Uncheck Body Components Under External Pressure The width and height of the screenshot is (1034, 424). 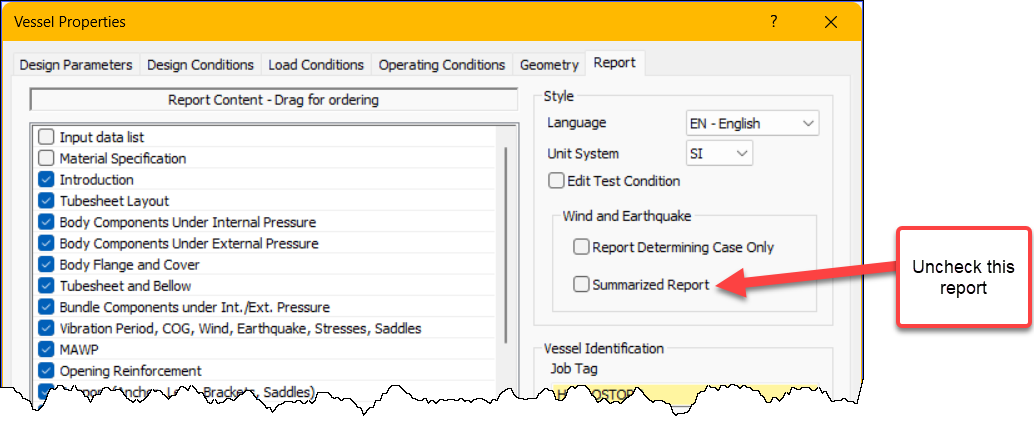(46, 243)
